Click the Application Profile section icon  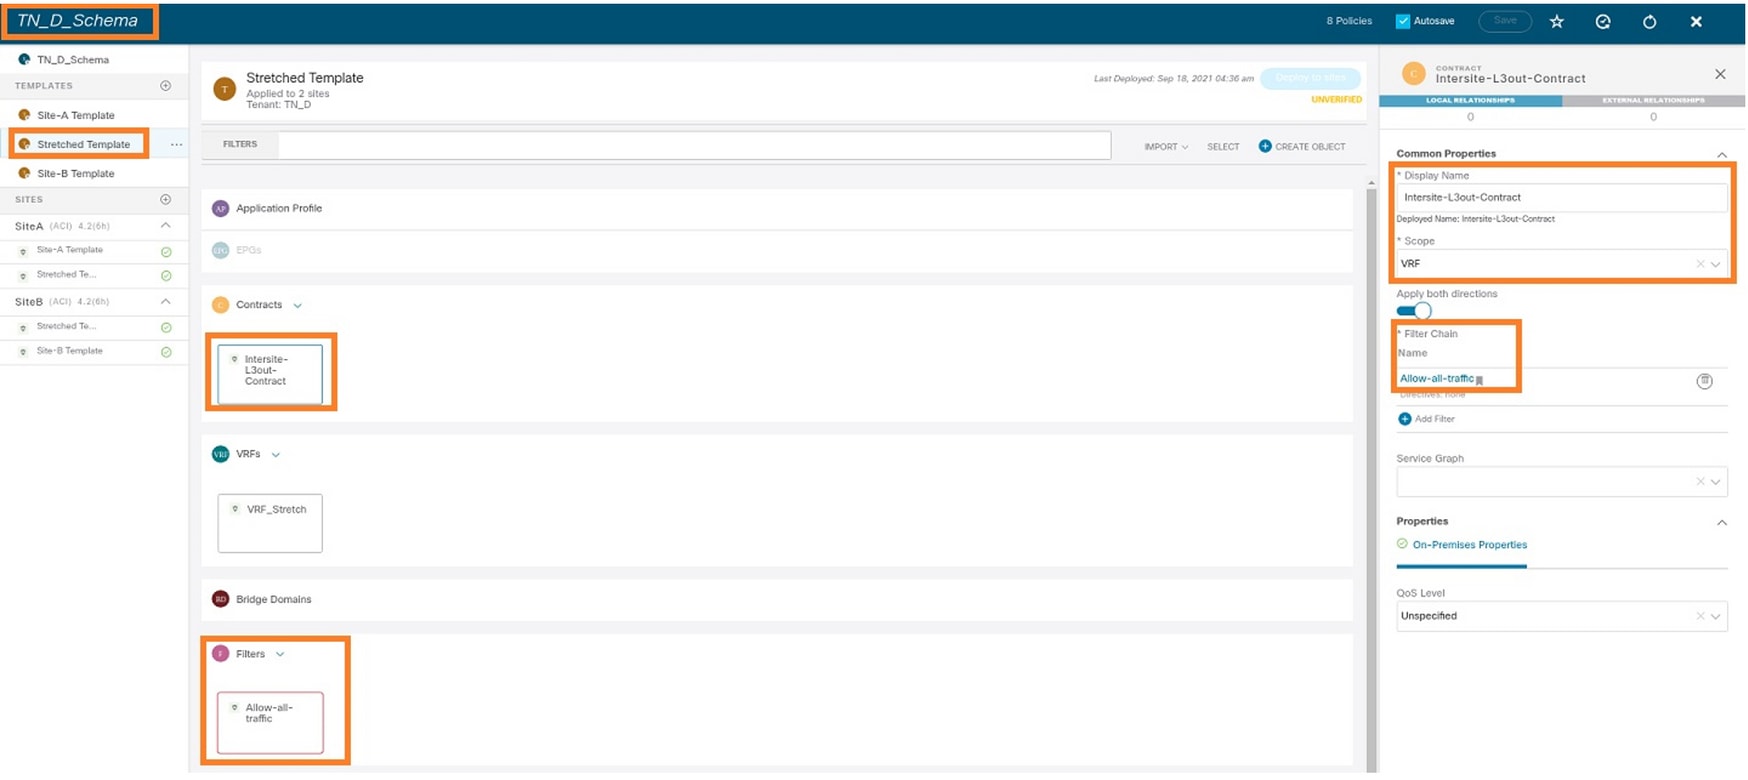pos(220,208)
